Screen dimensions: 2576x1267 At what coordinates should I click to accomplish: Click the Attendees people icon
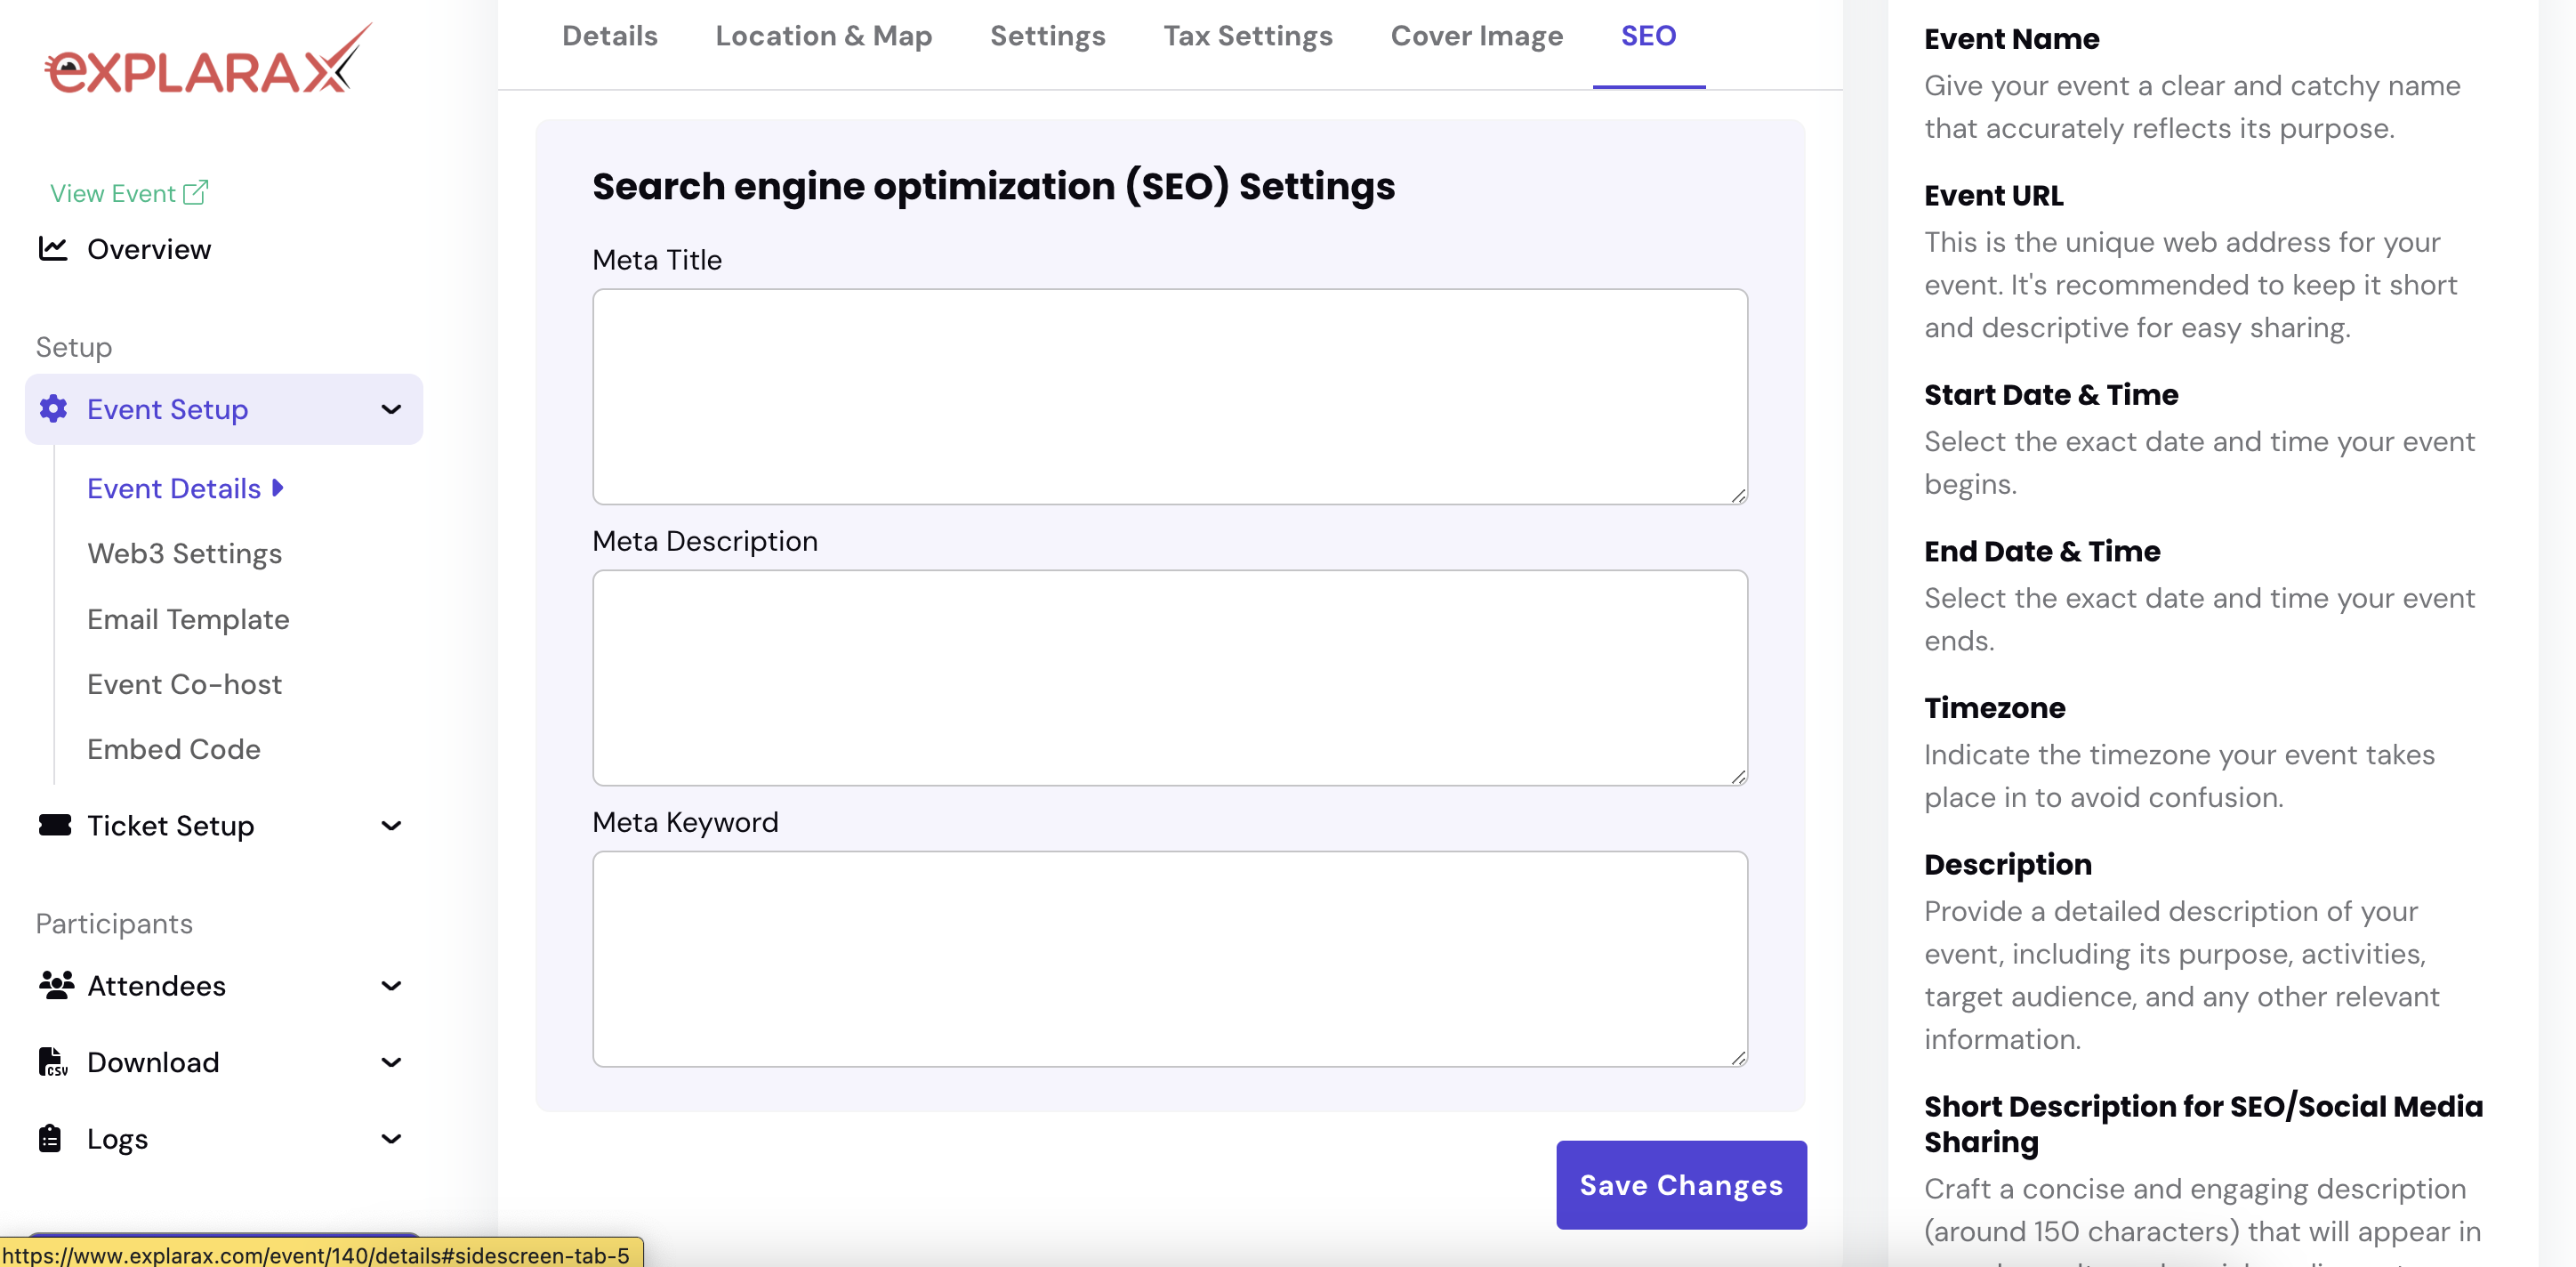pos(56,985)
